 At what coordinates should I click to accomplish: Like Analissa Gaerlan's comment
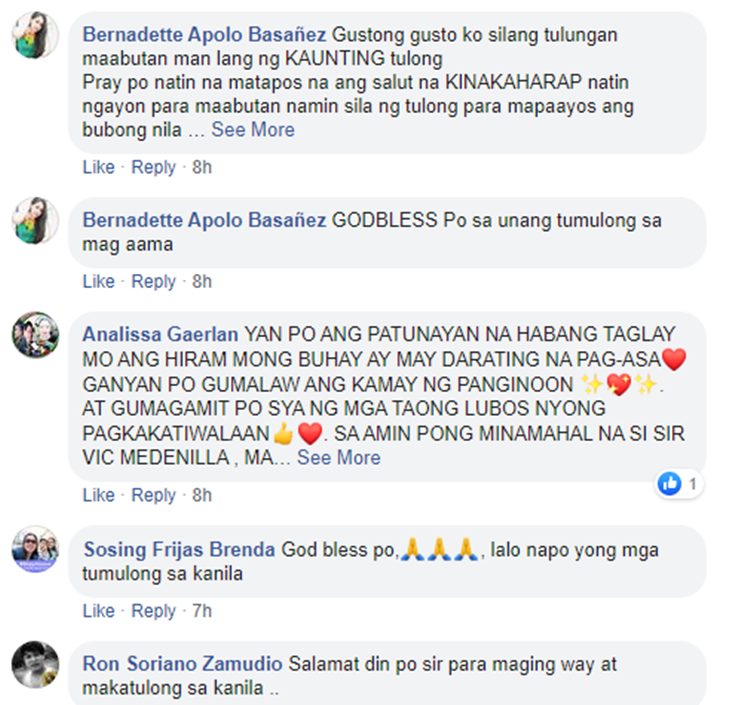point(99,495)
